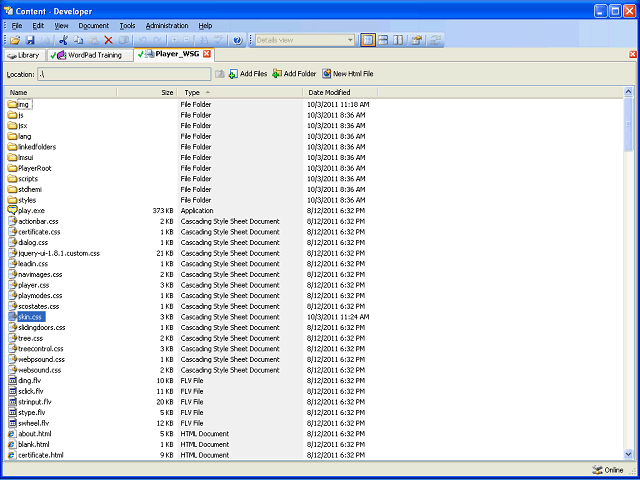The height and width of the screenshot is (480, 640).
Task: Open the Tools menu
Action: [127, 26]
